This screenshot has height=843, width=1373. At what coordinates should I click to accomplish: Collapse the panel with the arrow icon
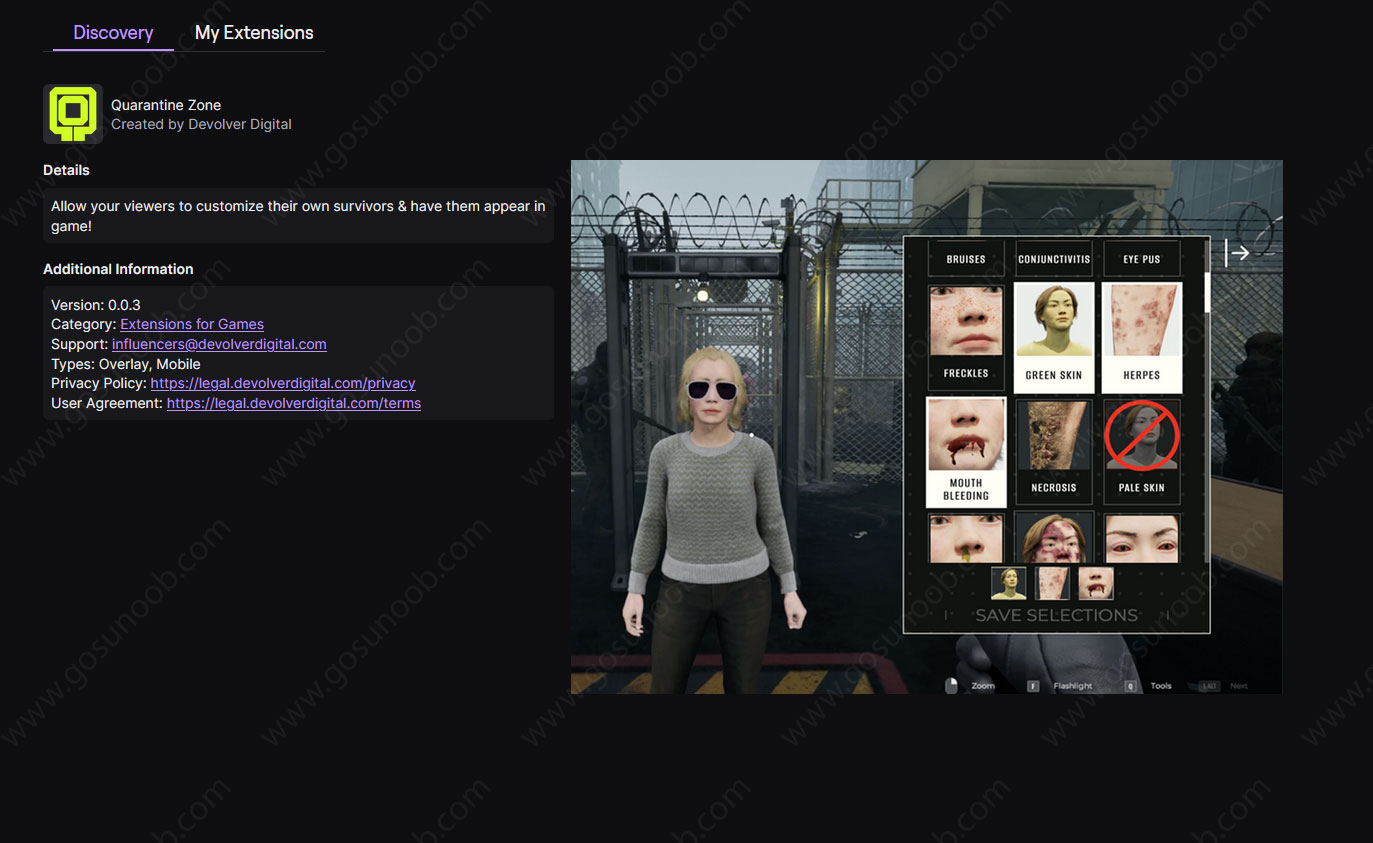coord(1238,253)
